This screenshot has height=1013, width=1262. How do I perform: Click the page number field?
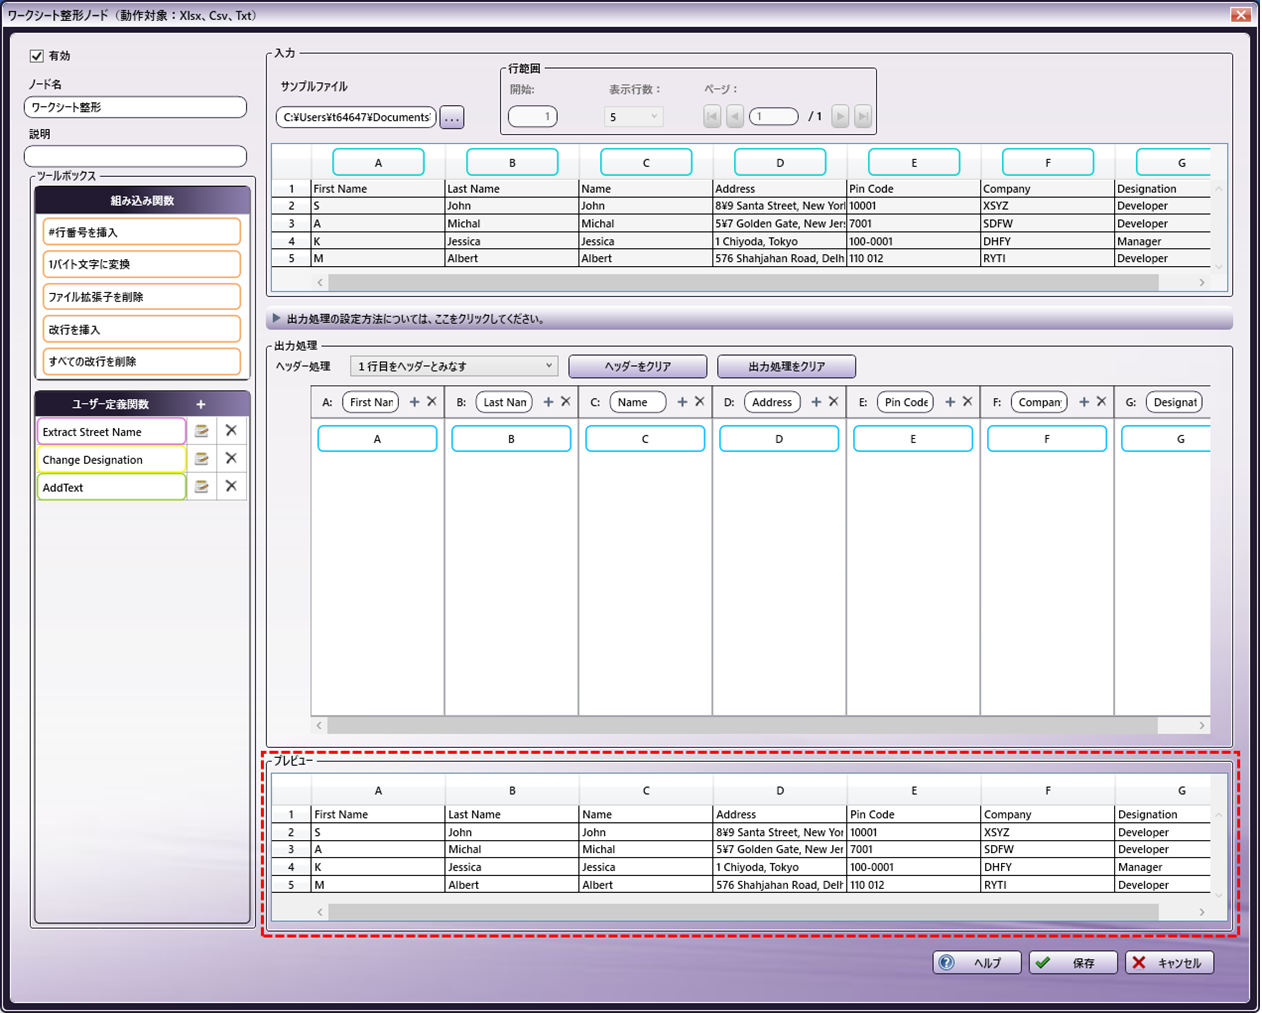774,117
